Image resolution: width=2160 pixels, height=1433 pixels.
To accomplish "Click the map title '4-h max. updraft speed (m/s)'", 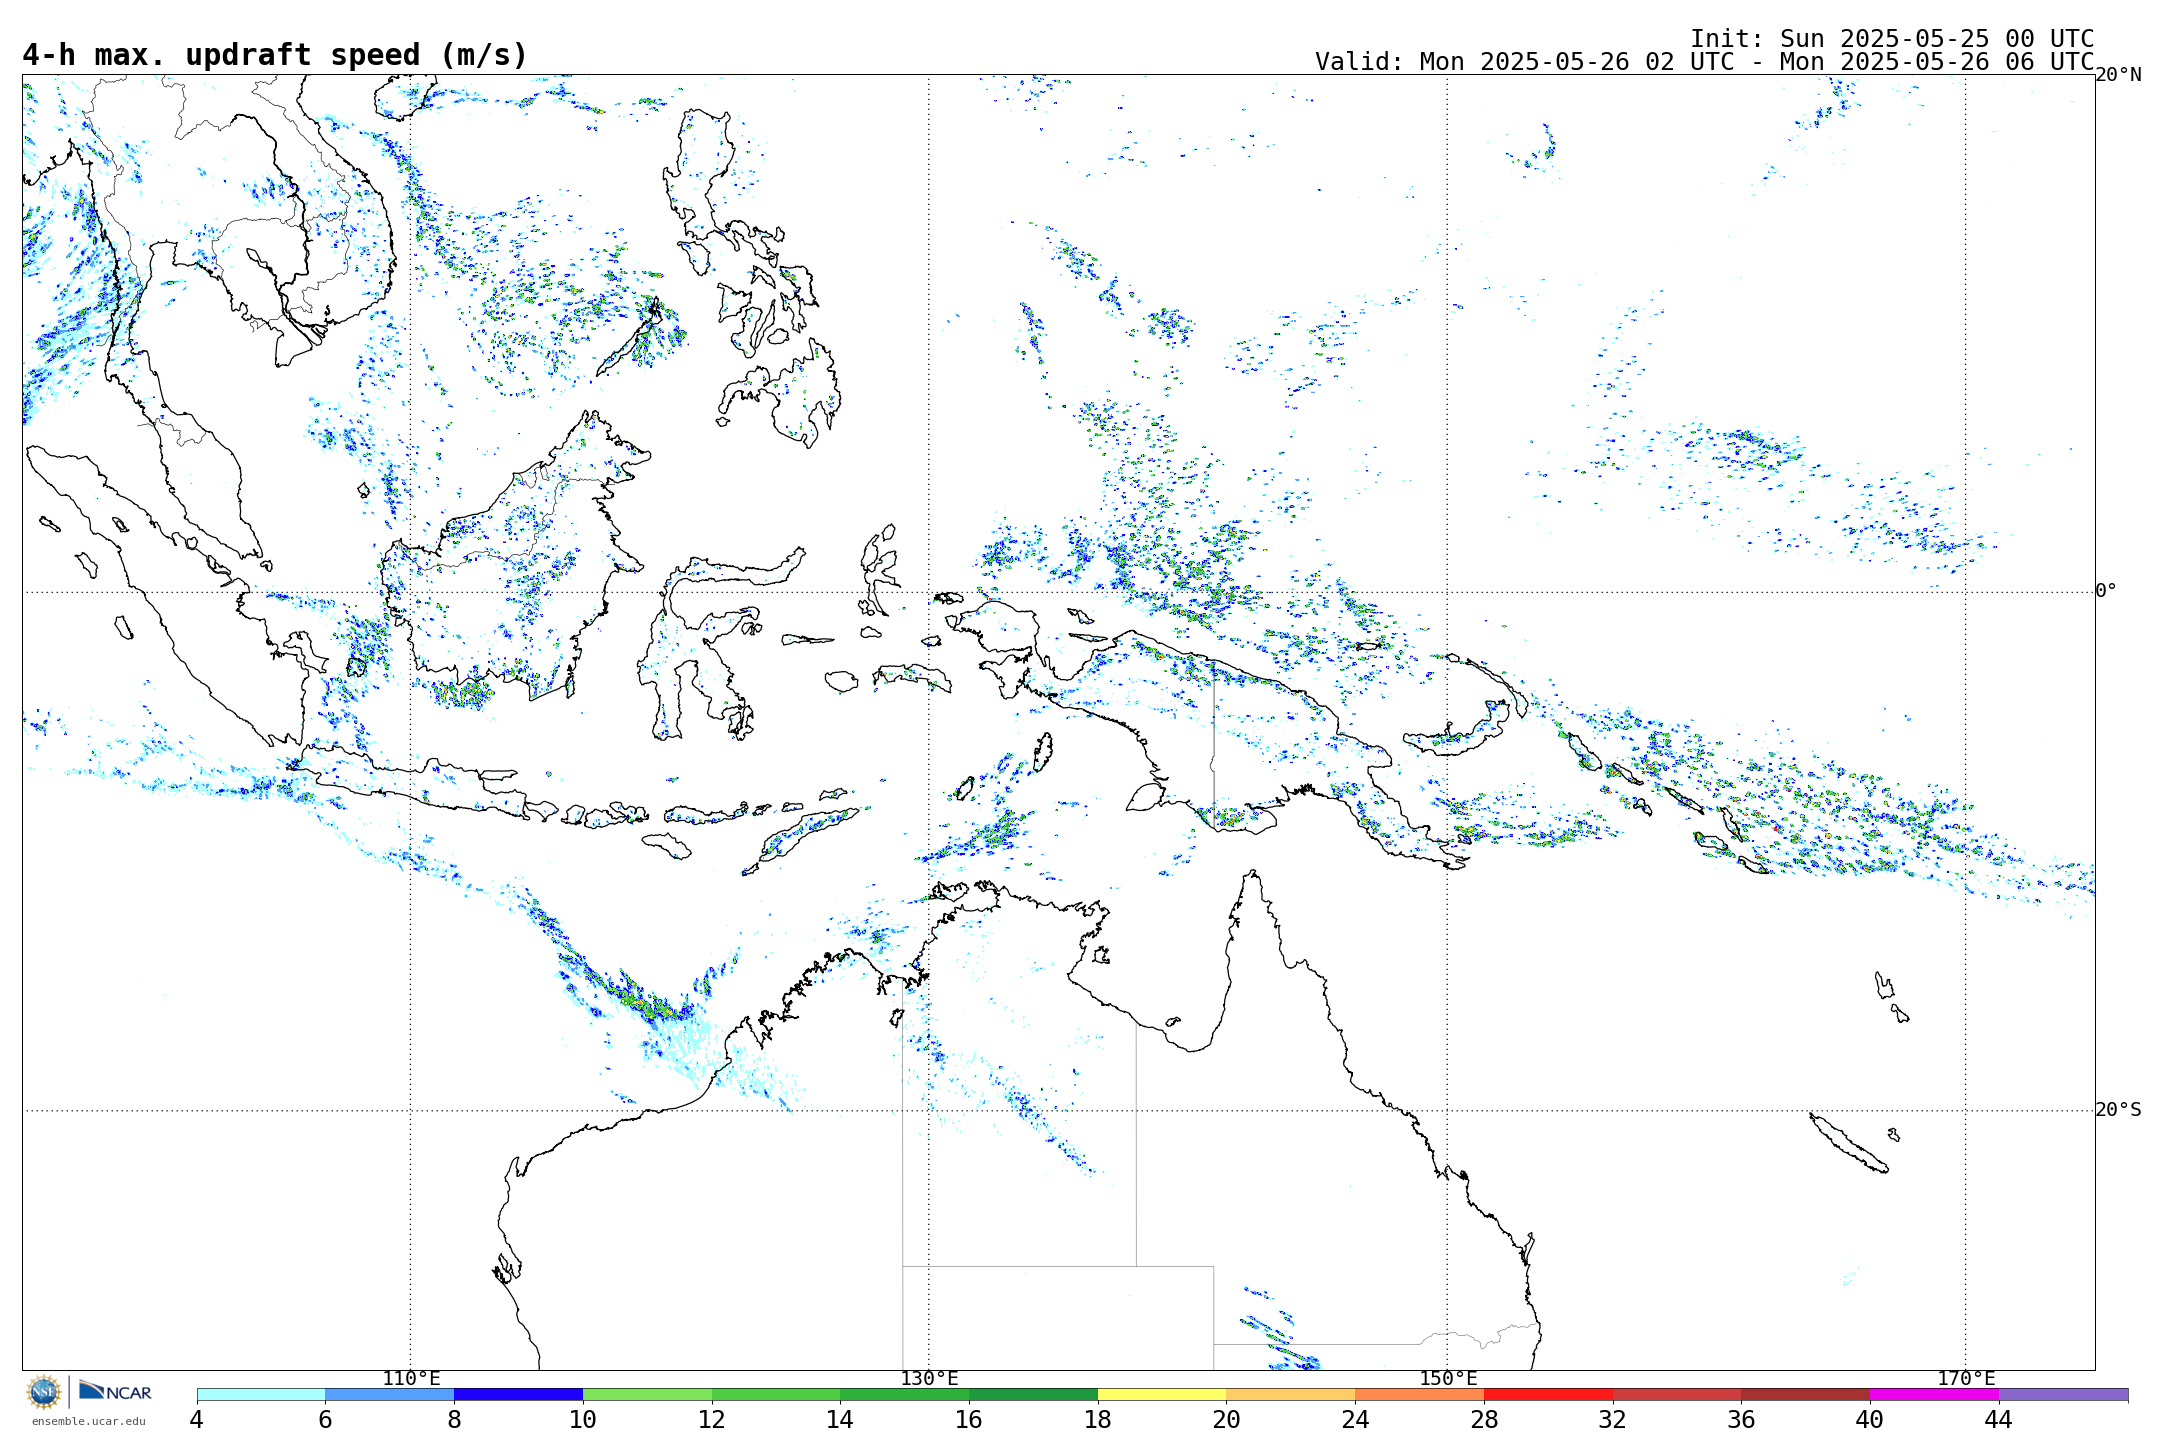I will tap(275, 55).
